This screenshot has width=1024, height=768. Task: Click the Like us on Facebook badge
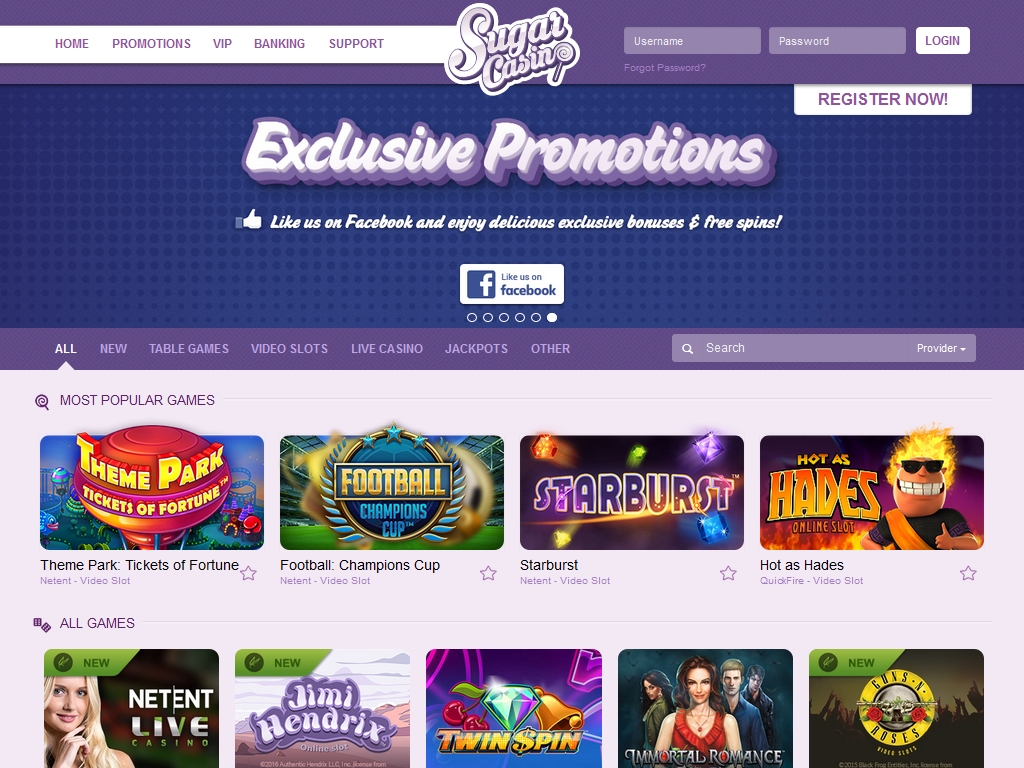point(512,284)
